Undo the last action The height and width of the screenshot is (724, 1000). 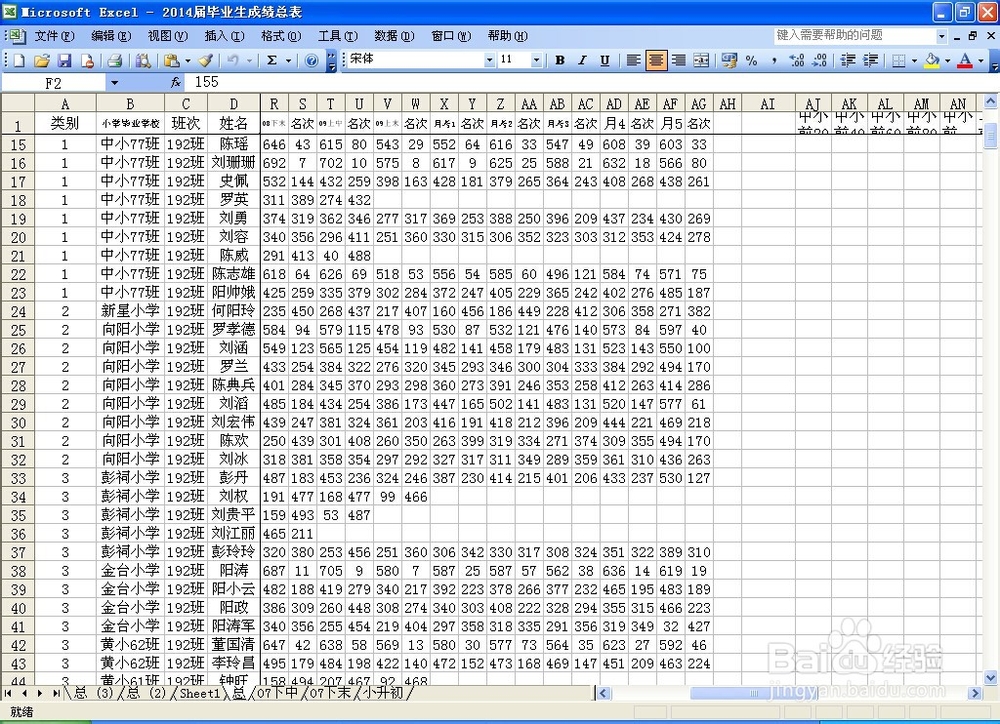point(233,60)
